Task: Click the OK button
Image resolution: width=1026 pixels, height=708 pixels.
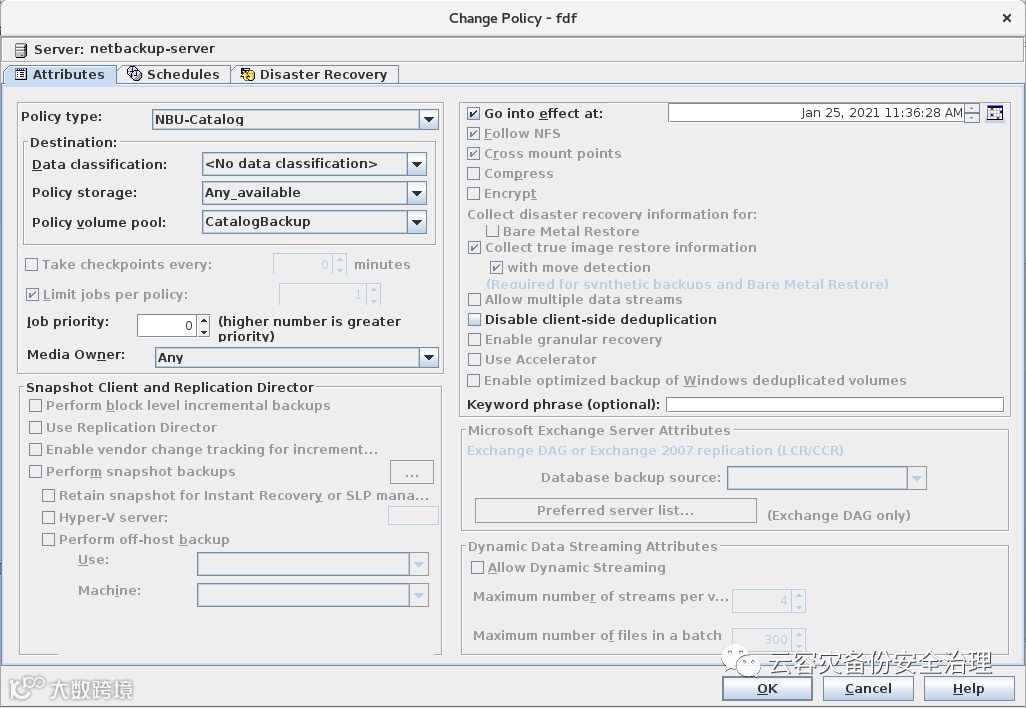Action: [767, 688]
